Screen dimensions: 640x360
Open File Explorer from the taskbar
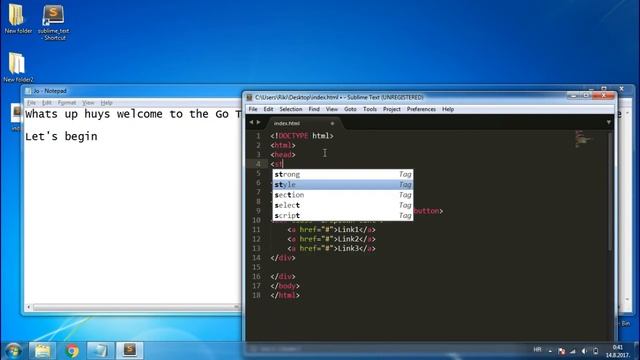tap(42, 351)
